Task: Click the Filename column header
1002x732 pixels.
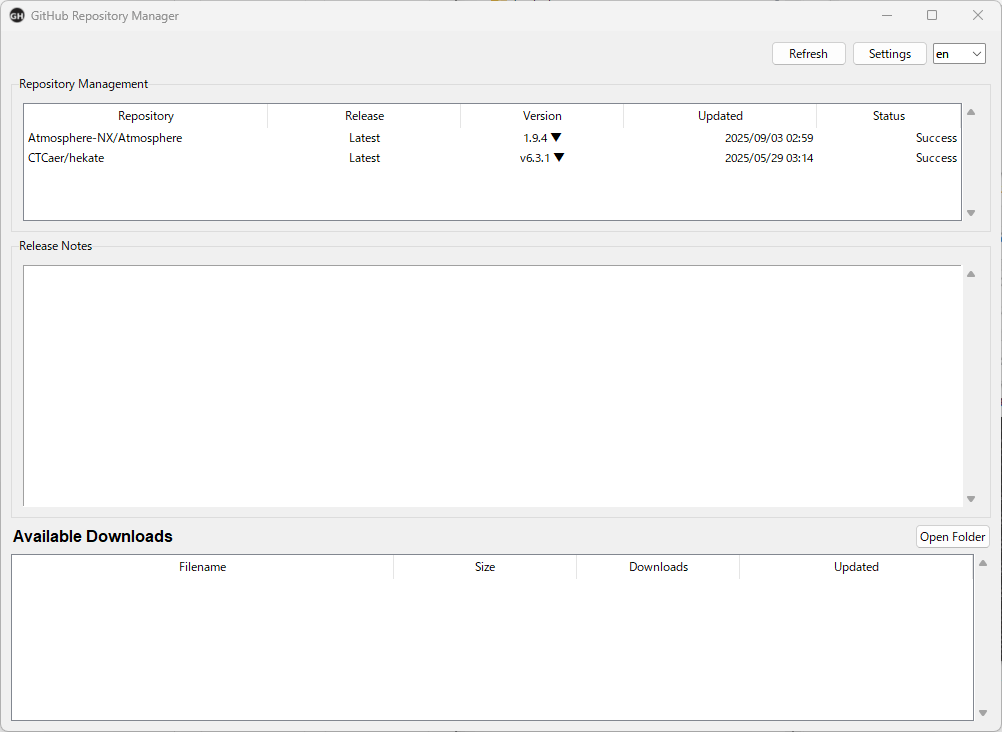Action: (203, 567)
